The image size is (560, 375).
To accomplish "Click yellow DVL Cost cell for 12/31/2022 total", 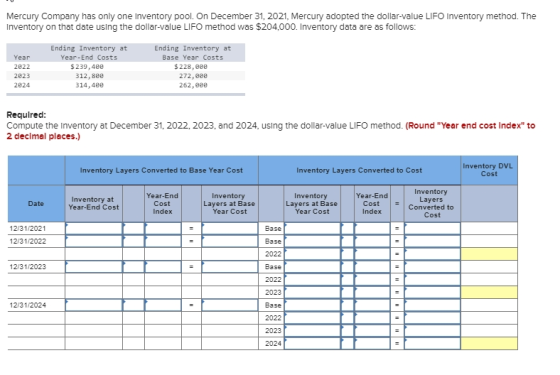I will 489,254.
